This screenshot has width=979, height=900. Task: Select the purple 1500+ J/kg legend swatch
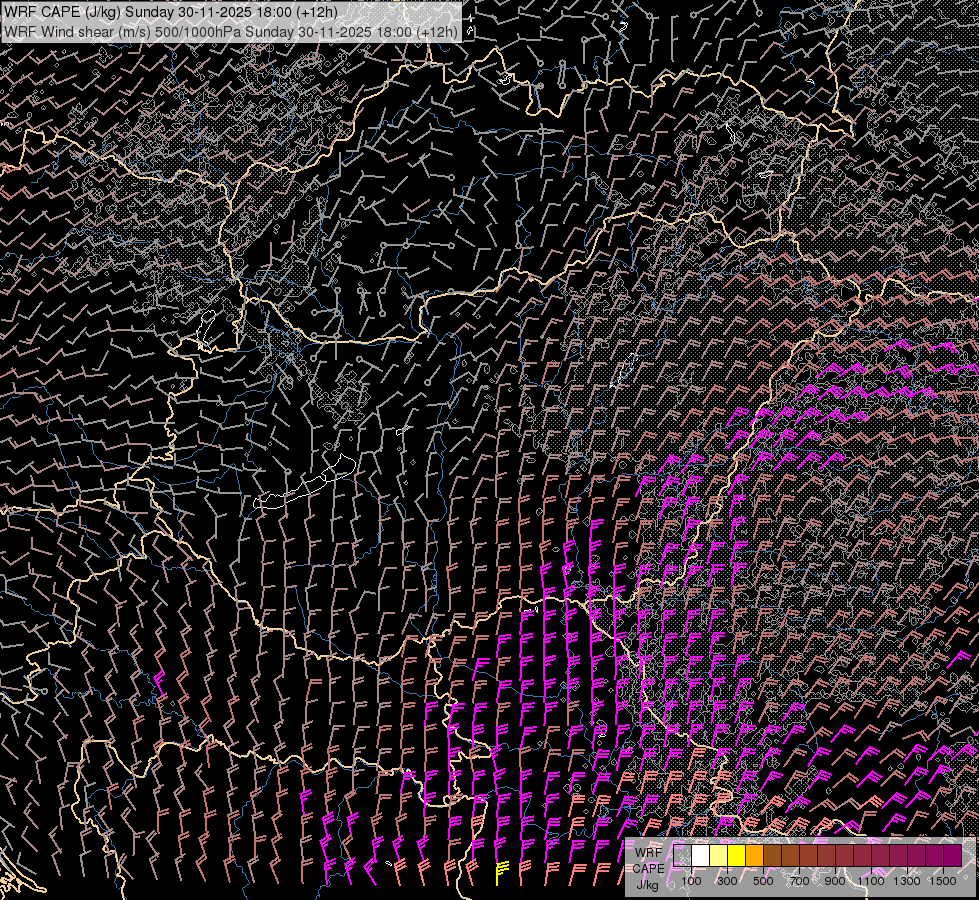click(x=952, y=856)
